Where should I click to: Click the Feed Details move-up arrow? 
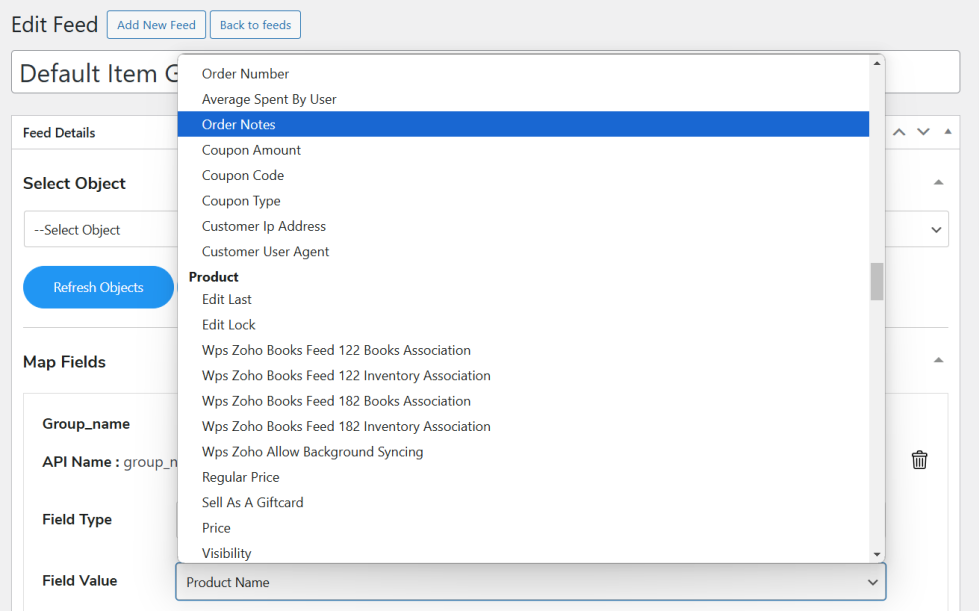(x=899, y=132)
